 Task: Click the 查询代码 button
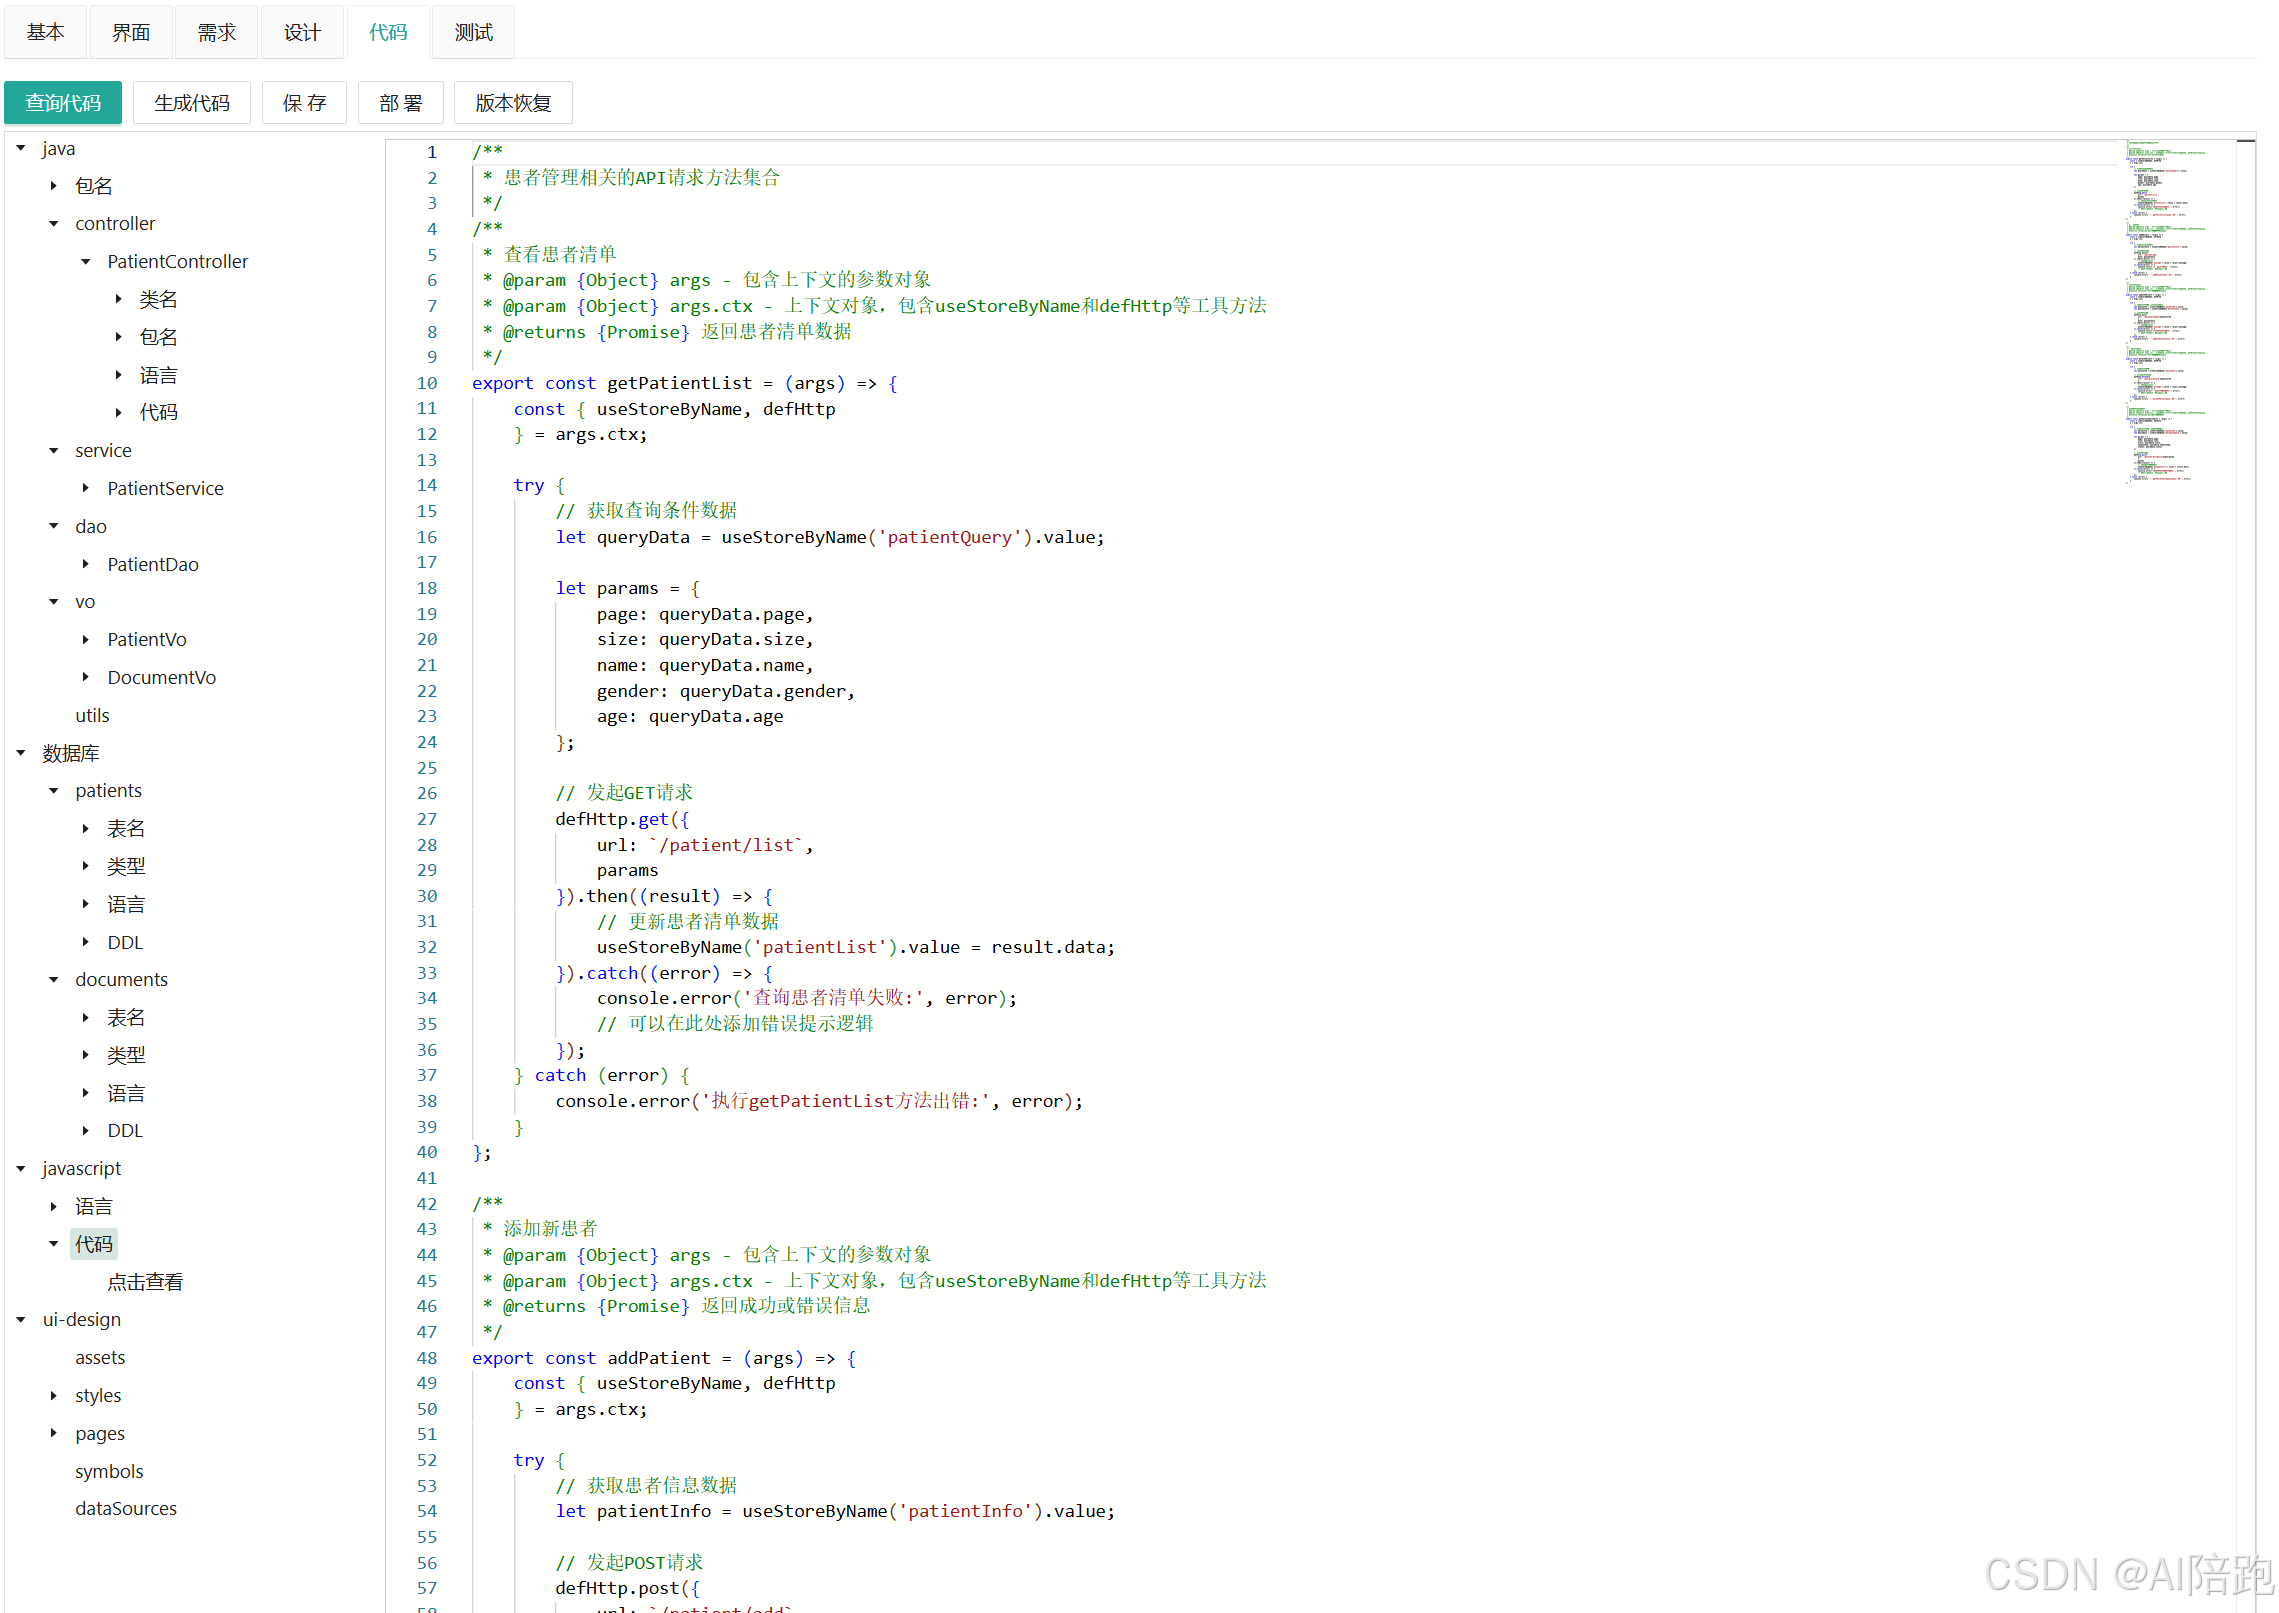point(63,103)
